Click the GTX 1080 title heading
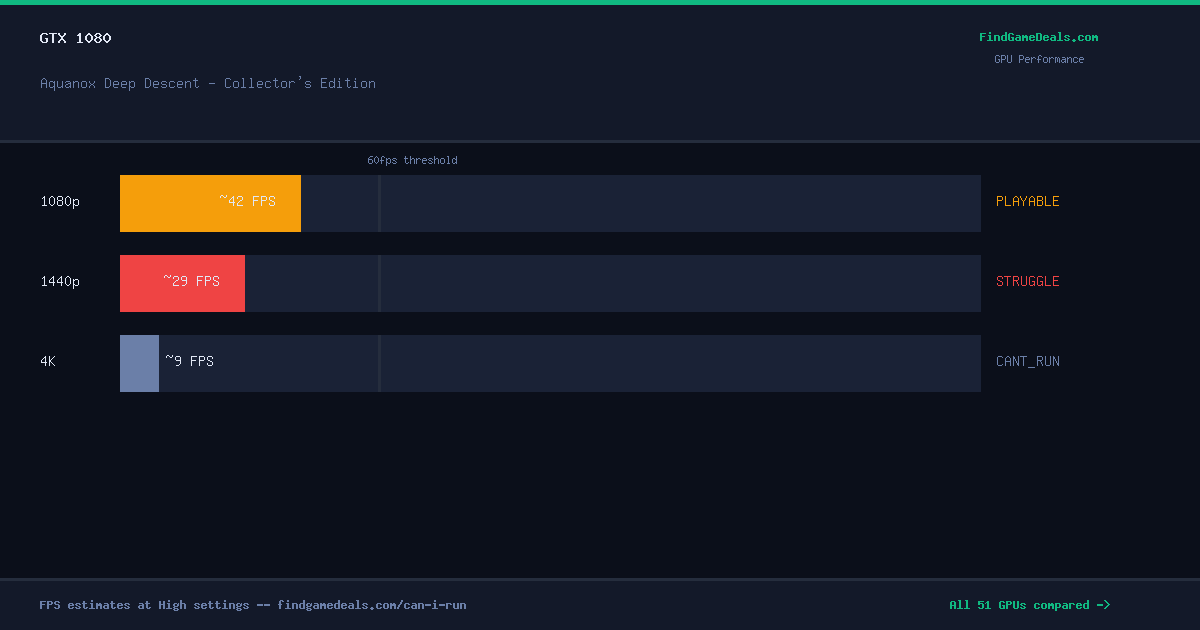Image resolution: width=1200 pixels, height=630 pixels. [76, 38]
